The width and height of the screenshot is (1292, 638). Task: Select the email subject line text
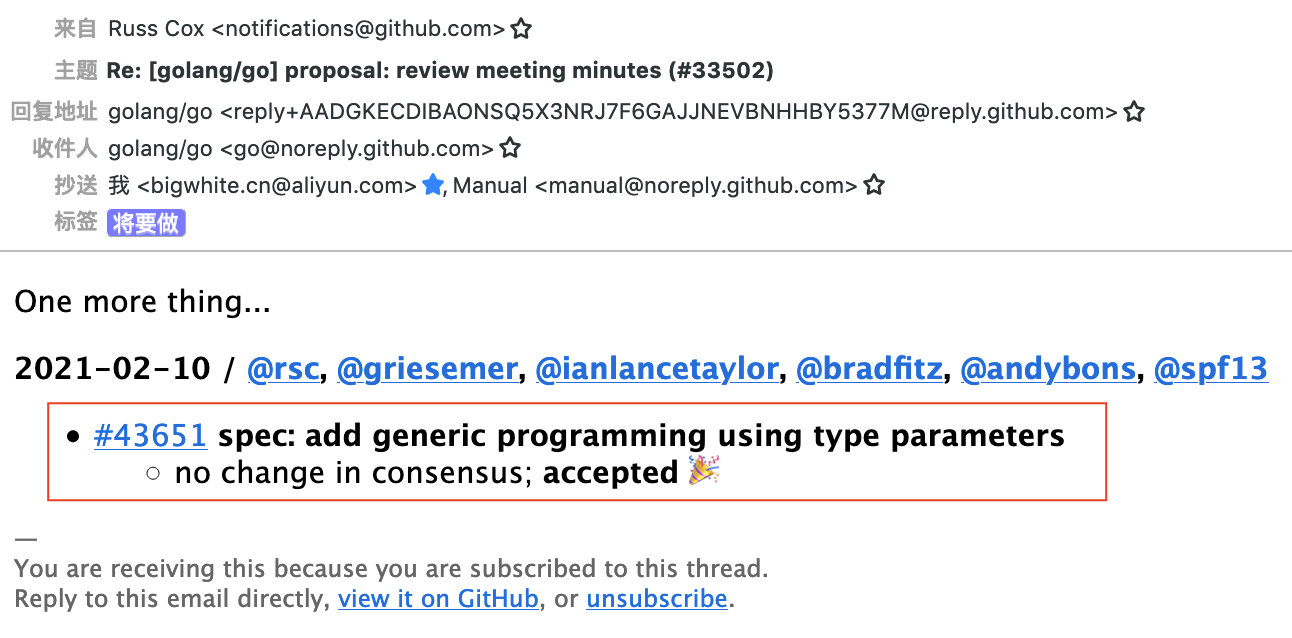click(441, 70)
